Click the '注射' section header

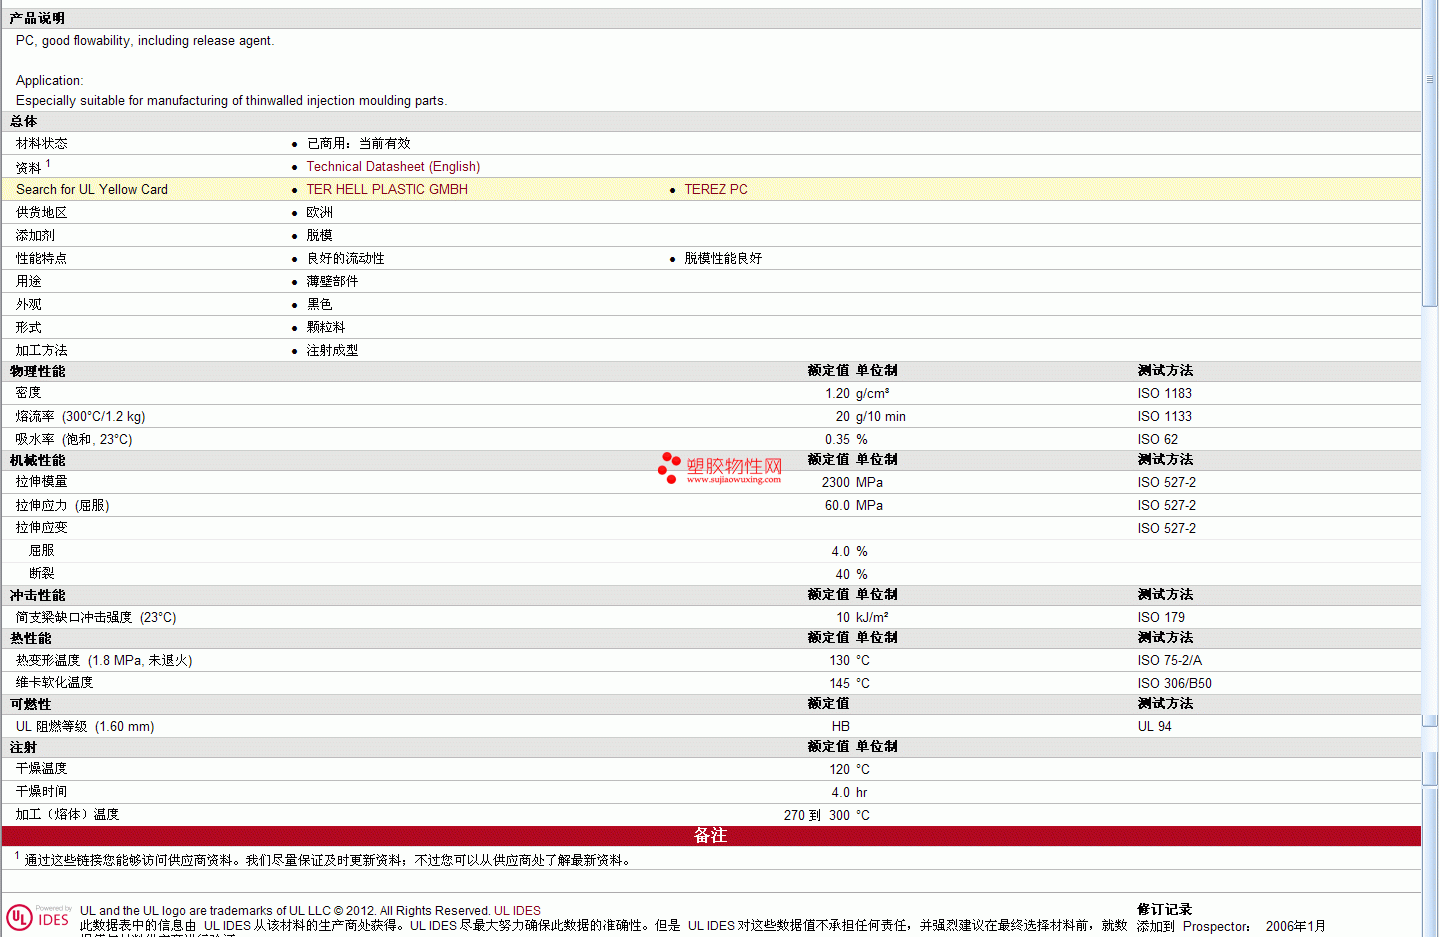click(24, 748)
